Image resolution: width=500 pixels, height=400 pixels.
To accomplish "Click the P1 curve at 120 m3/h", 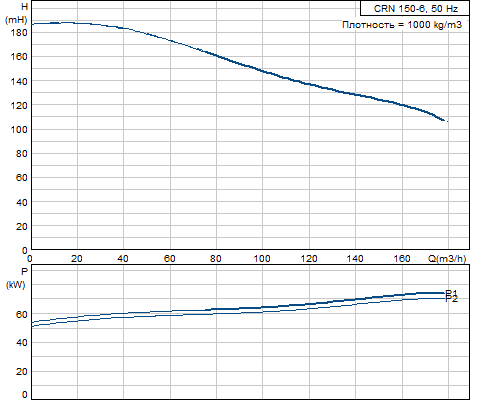I will click(309, 304).
